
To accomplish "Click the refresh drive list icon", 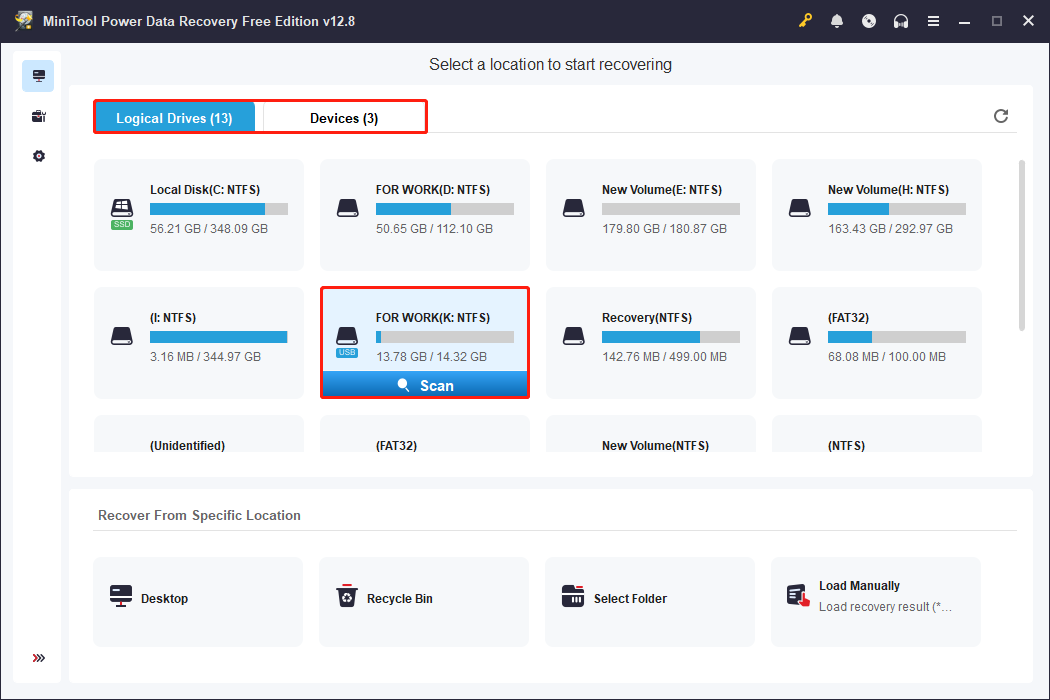I will (x=1001, y=116).
